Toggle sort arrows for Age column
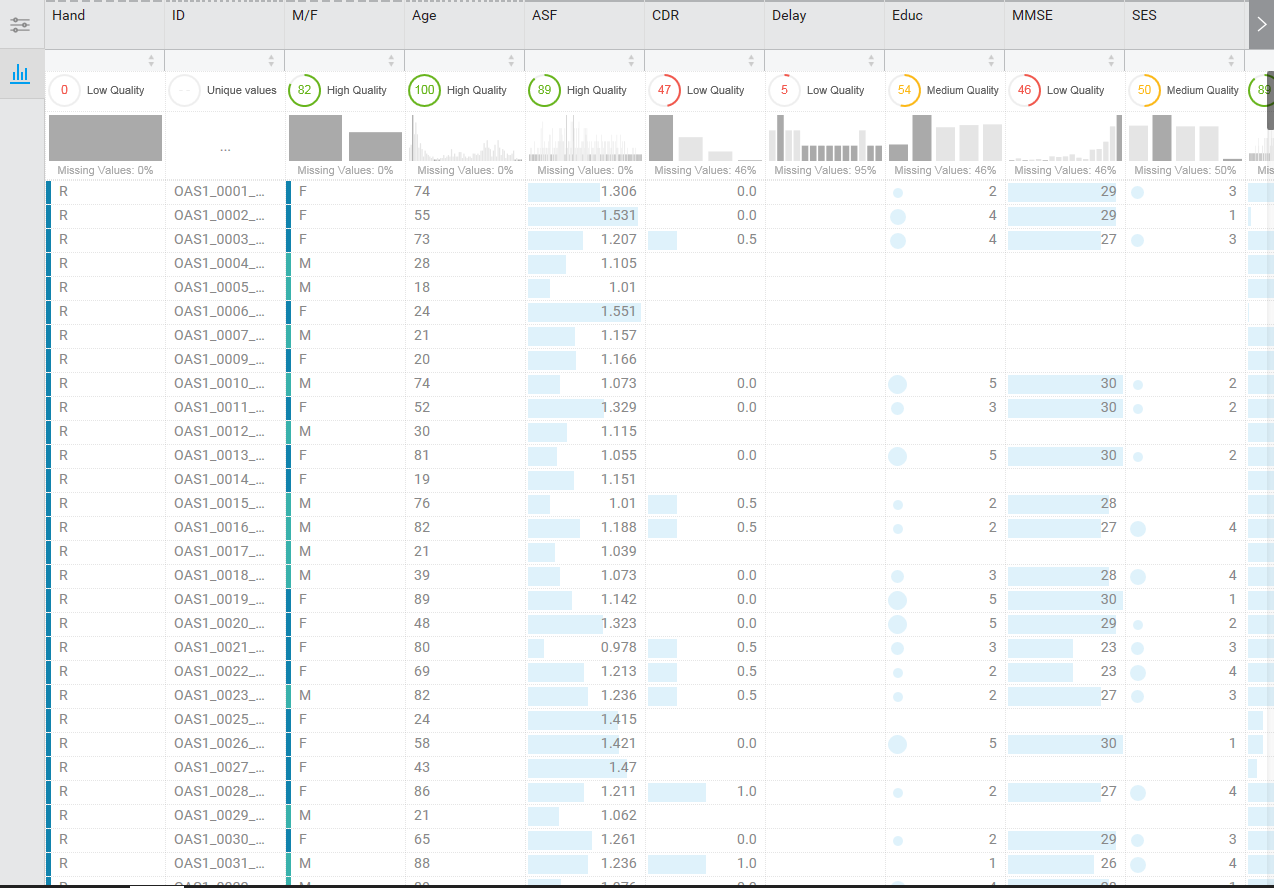 click(511, 60)
